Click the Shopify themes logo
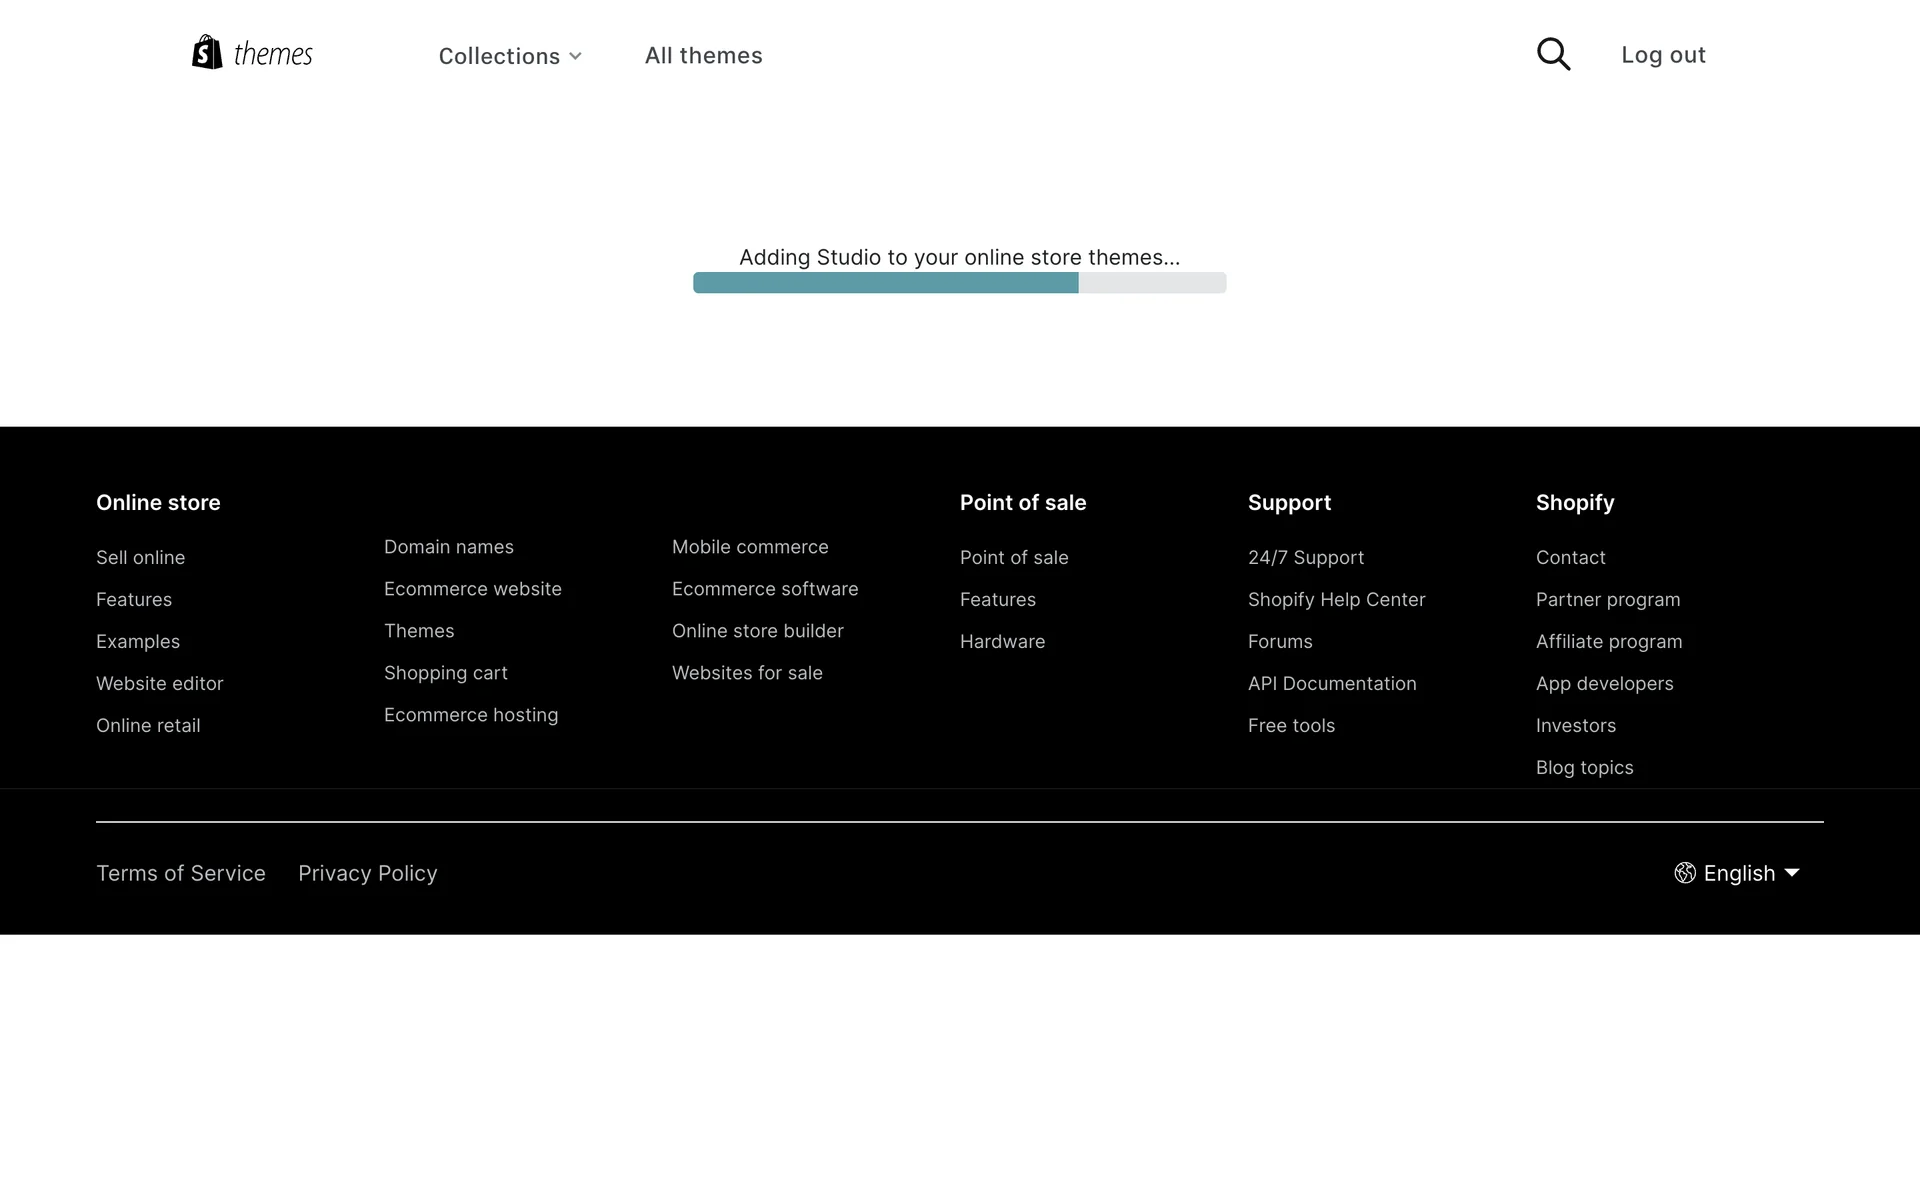 pyautogui.click(x=252, y=53)
